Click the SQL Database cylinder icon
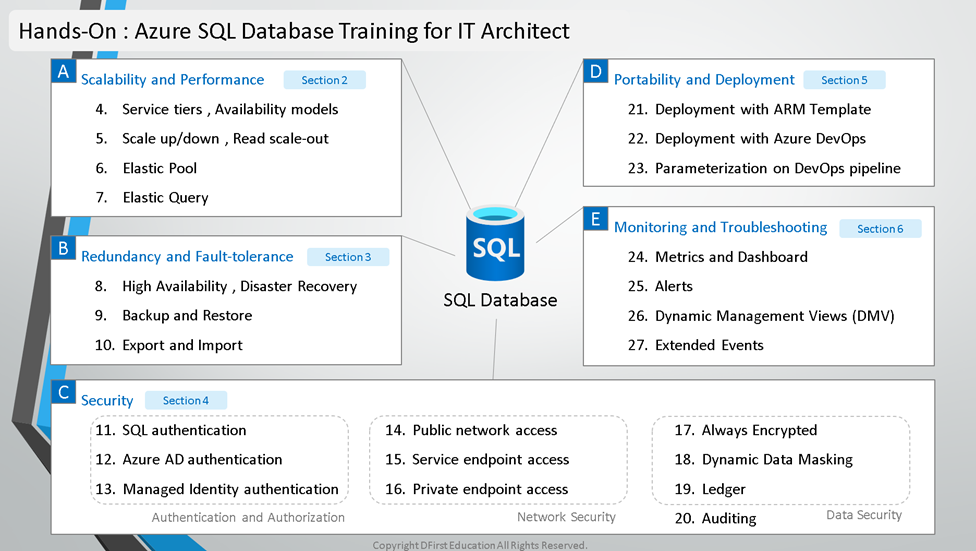 (x=495, y=243)
